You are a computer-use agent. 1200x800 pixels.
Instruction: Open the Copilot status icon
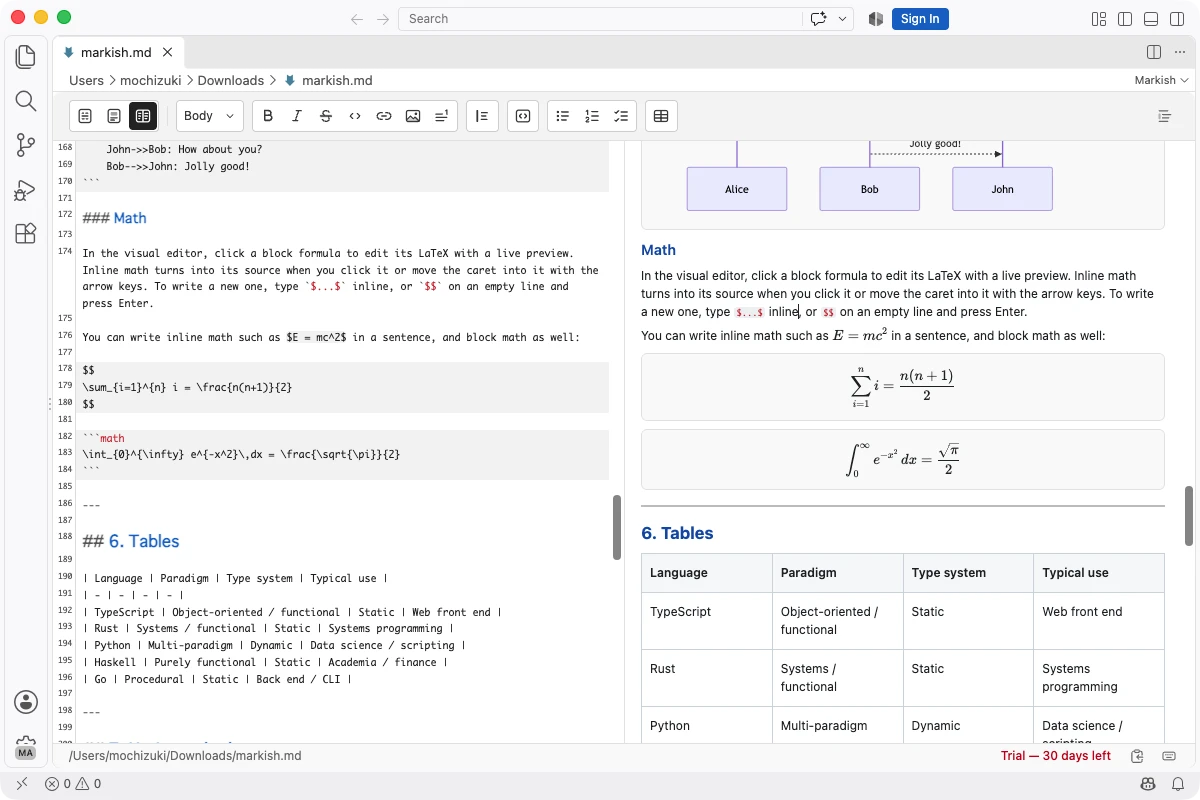tap(1149, 784)
